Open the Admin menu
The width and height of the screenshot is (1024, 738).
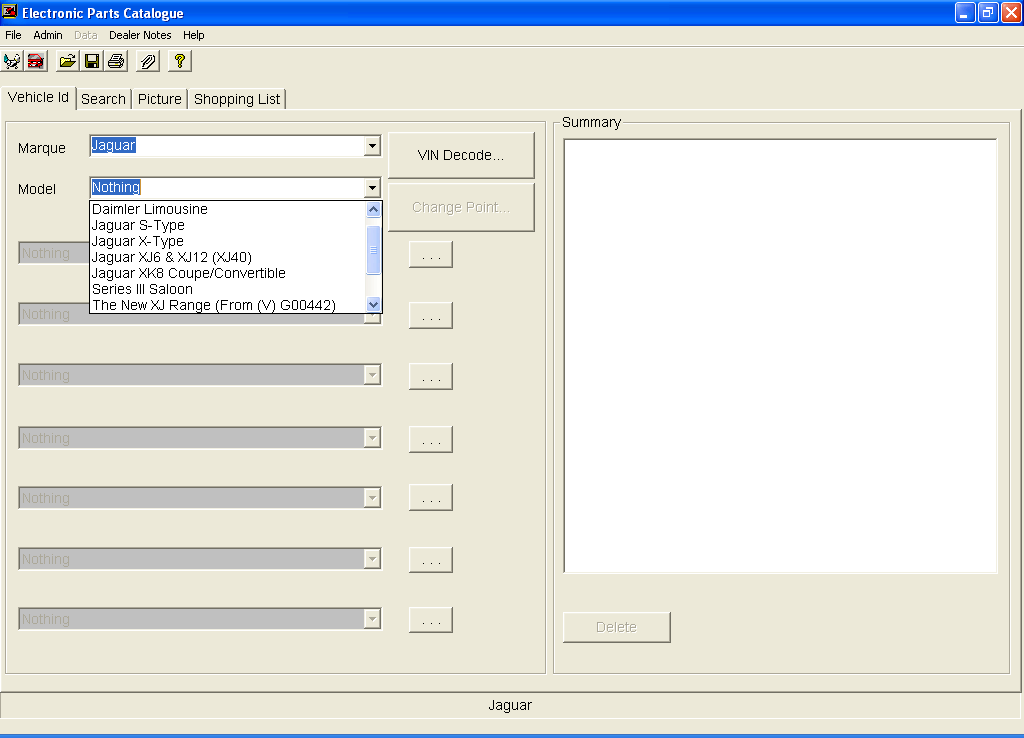(x=48, y=35)
